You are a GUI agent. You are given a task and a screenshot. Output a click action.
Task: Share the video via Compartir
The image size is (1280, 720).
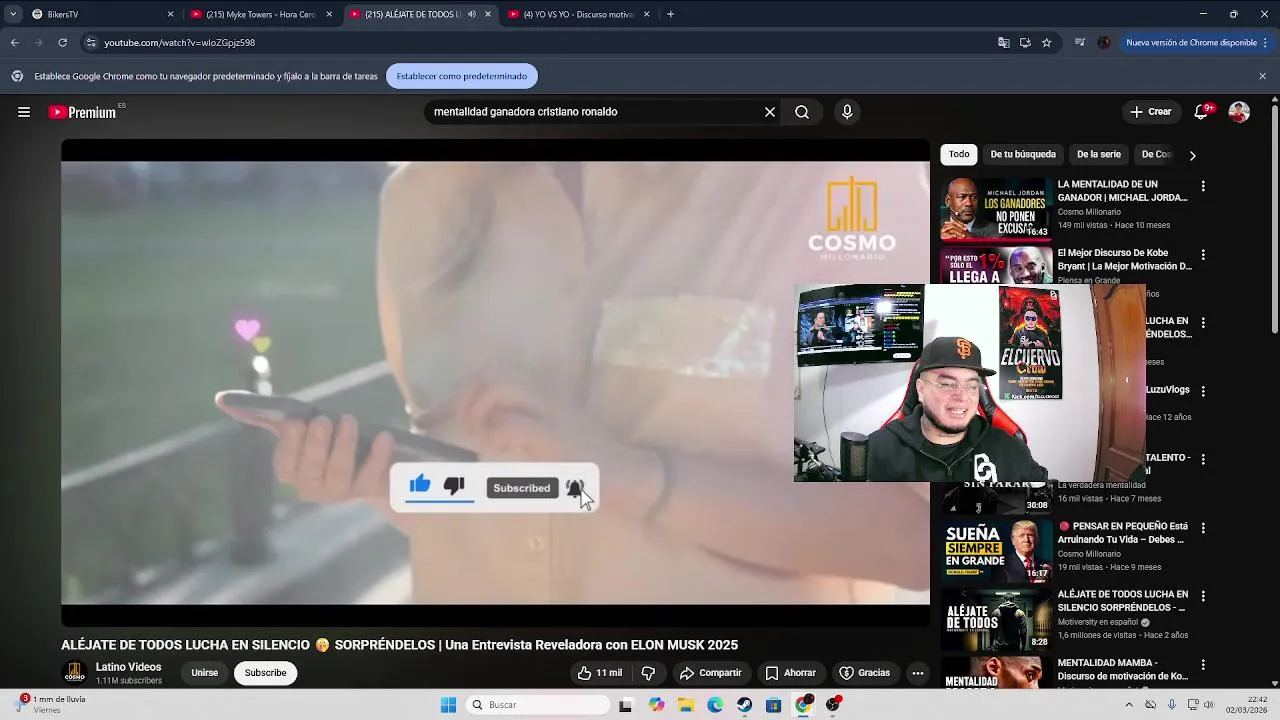pos(710,673)
